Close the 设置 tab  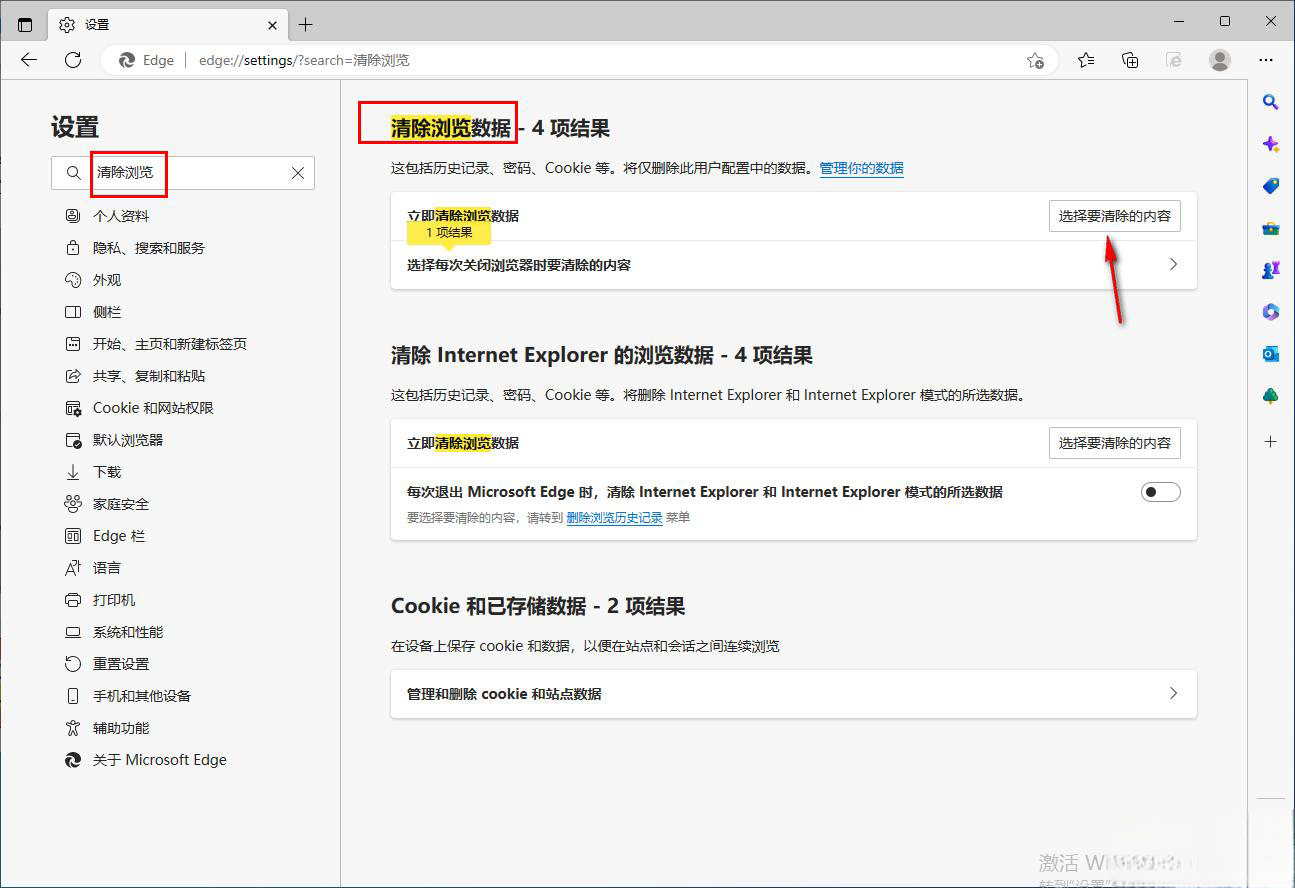pos(273,24)
